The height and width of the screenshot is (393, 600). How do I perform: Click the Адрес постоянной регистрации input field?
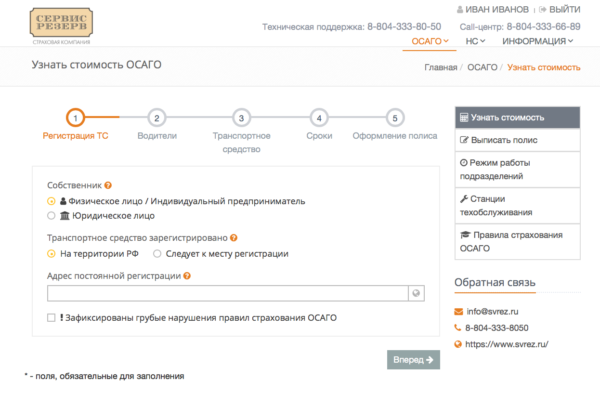(228, 293)
